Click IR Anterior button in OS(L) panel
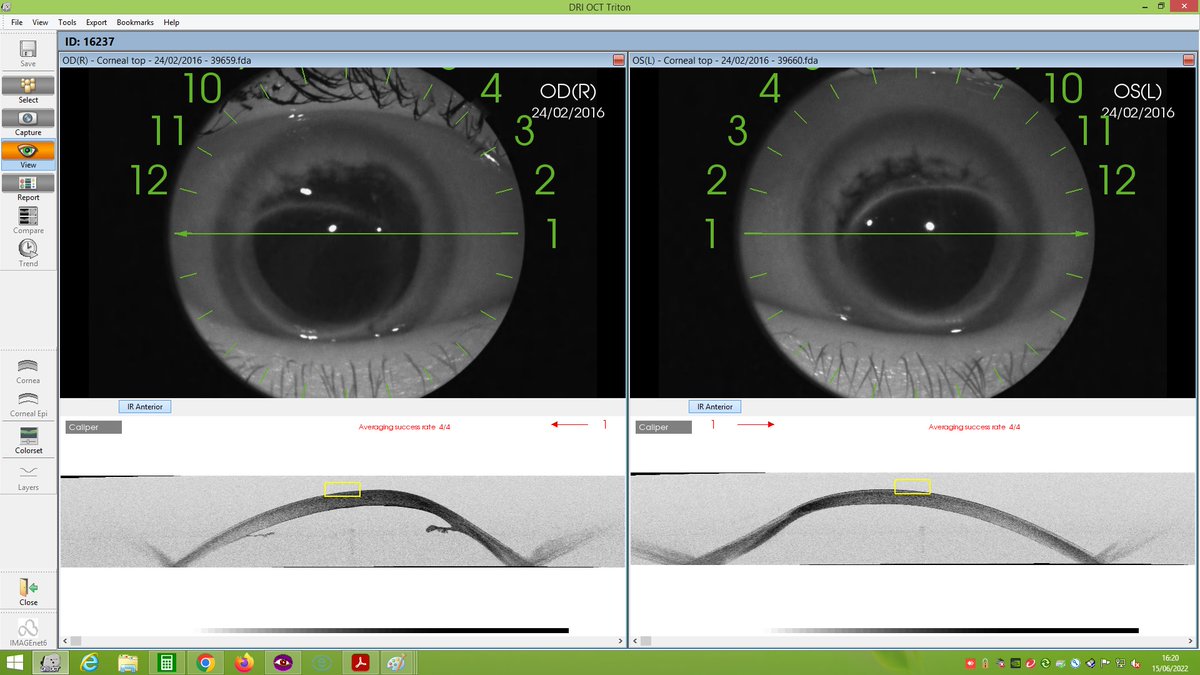Screen dimensions: 1200x675 [715, 406]
